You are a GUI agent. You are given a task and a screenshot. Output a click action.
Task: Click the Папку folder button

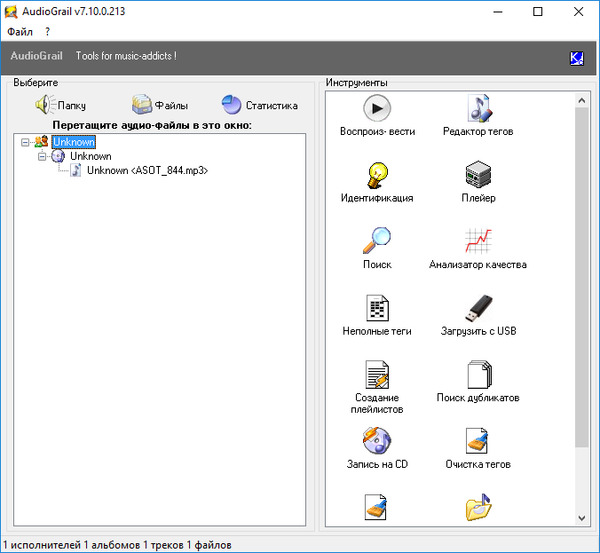61,105
